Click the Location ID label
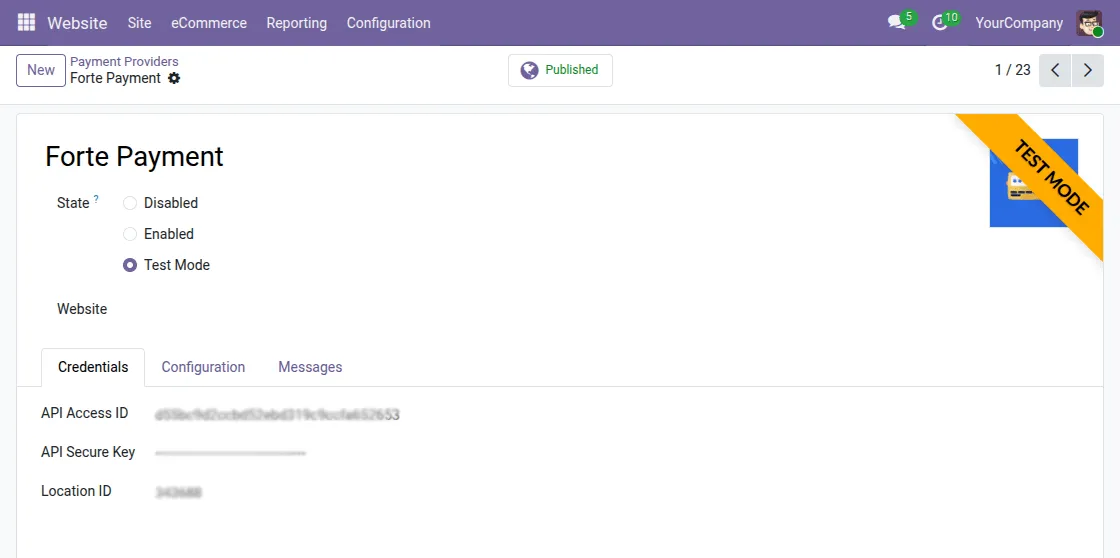This screenshot has height=558, width=1120. click(76, 491)
